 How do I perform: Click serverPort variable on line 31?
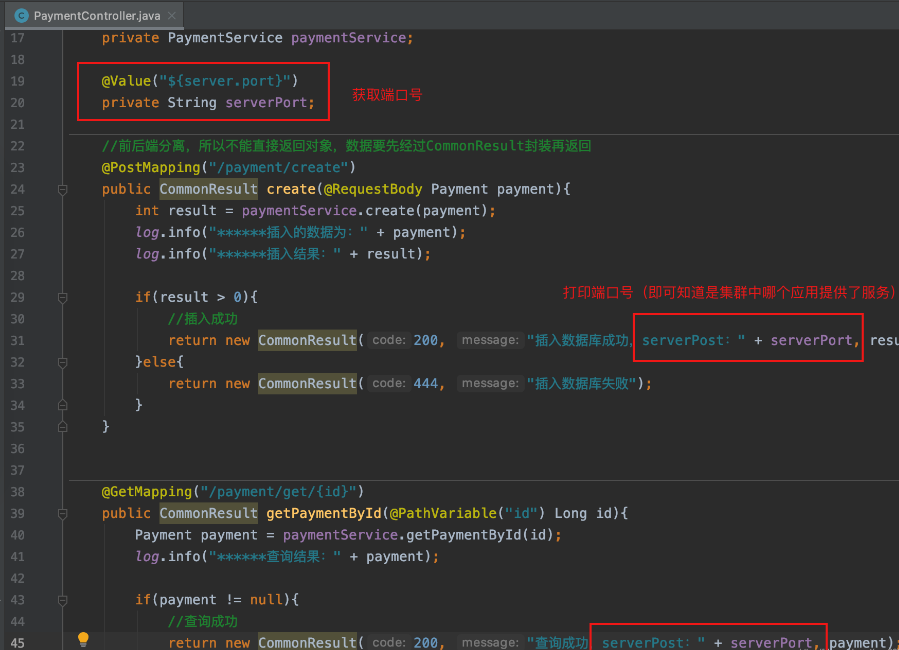pyautogui.click(x=811, y=340)
